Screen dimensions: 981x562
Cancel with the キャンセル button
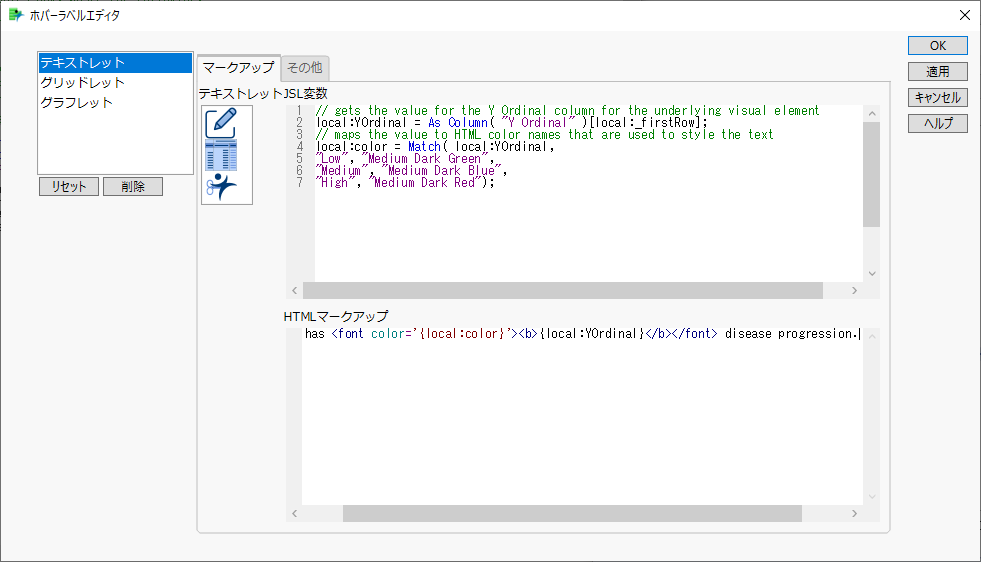coord(937,98)
